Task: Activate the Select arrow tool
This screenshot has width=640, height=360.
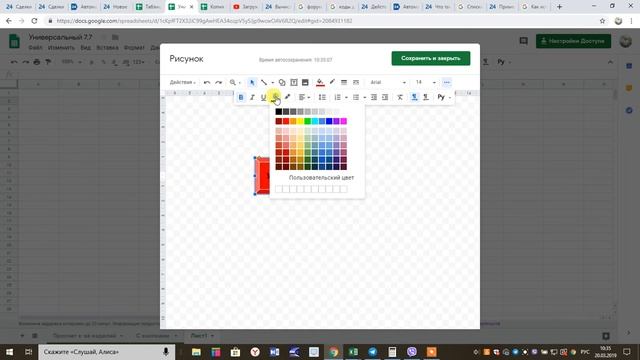Action: click(x=252, y=82)
